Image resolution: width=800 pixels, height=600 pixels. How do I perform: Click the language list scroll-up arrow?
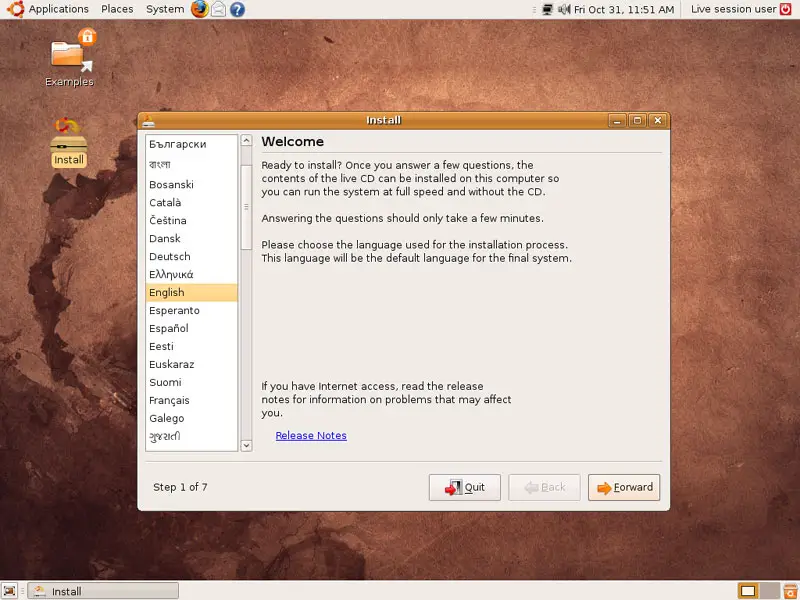pos(246,140)
